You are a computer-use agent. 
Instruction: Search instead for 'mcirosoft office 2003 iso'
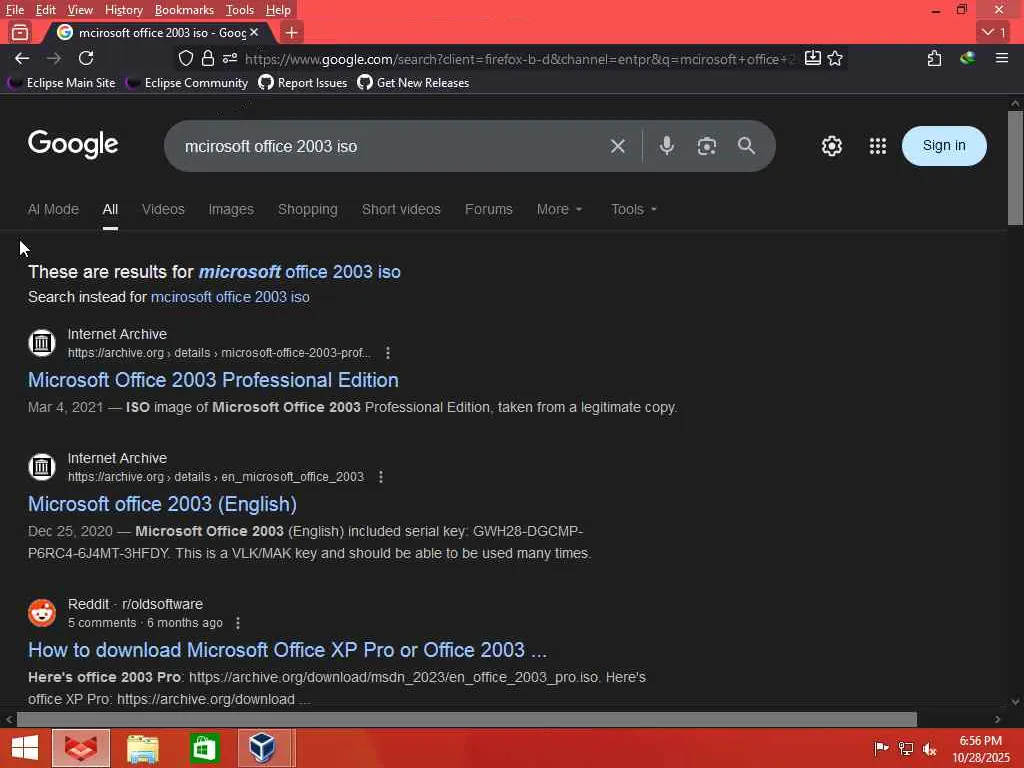230,297
